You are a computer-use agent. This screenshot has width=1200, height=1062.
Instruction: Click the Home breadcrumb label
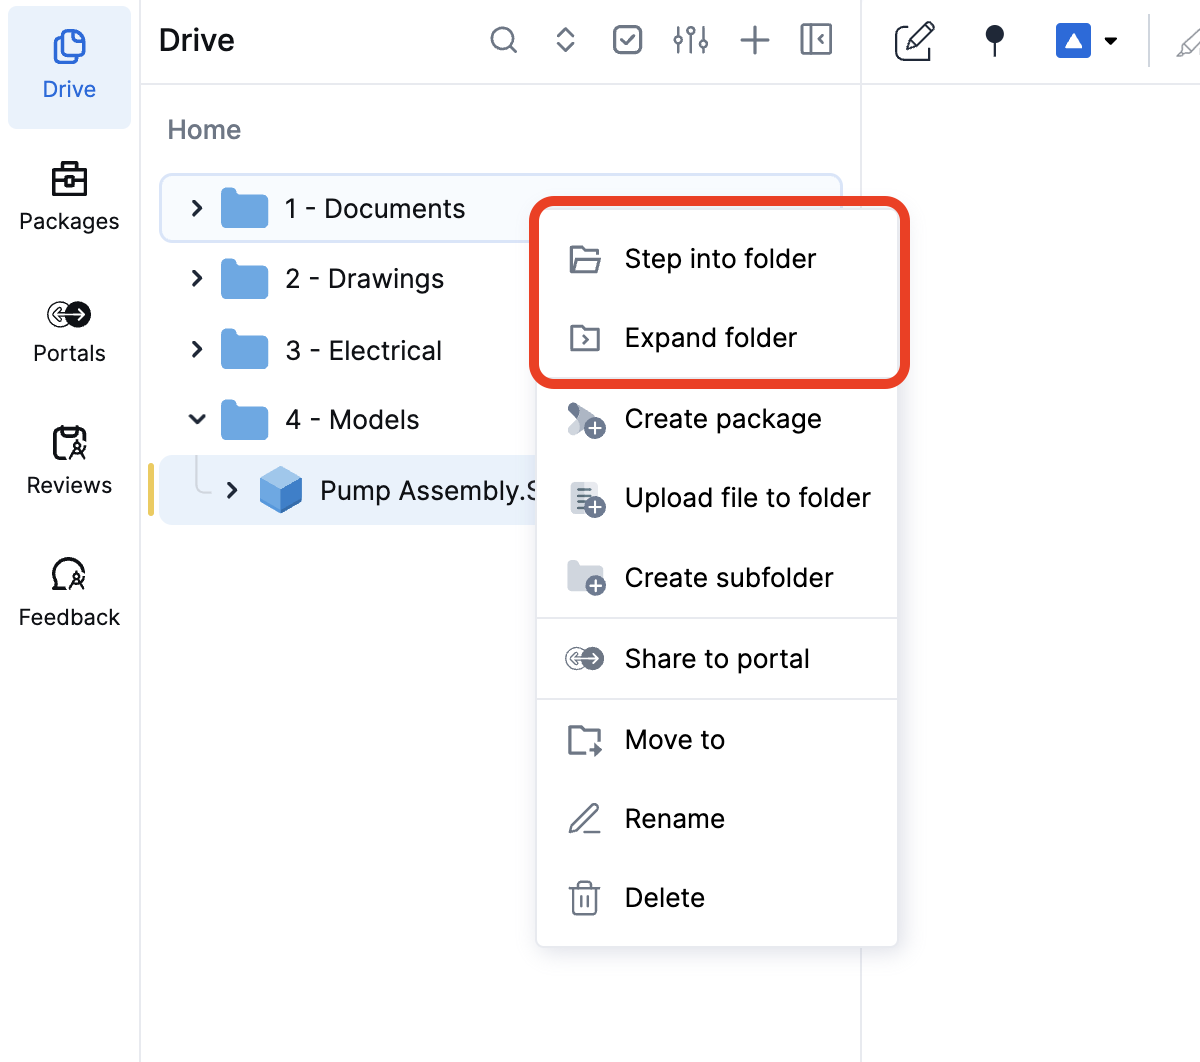[x=204, y=130]
